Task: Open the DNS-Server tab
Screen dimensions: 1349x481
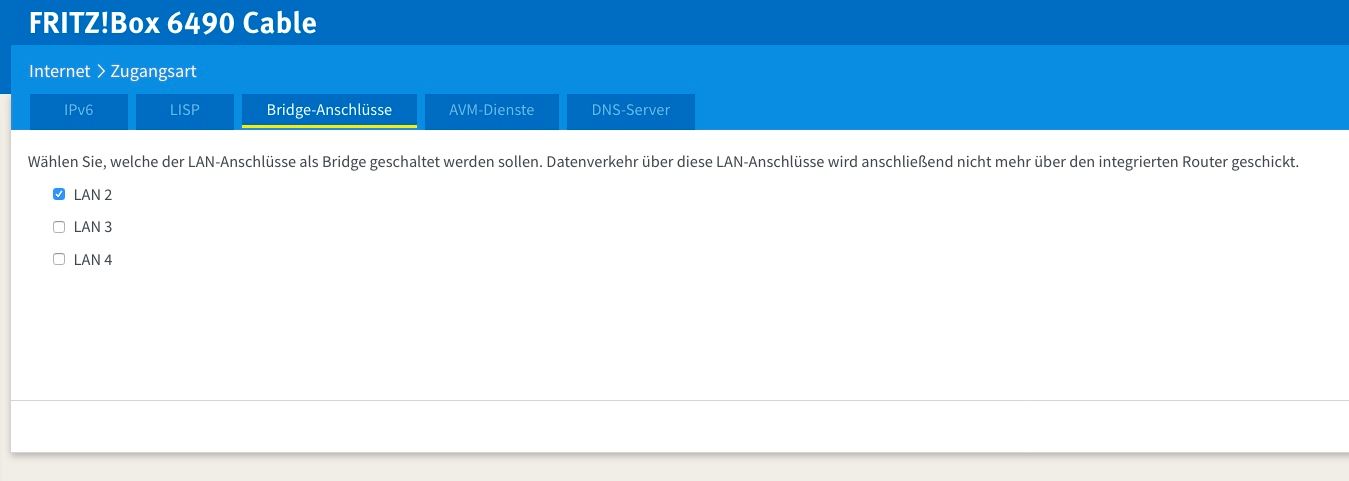Action: click(x=630, y=111)
